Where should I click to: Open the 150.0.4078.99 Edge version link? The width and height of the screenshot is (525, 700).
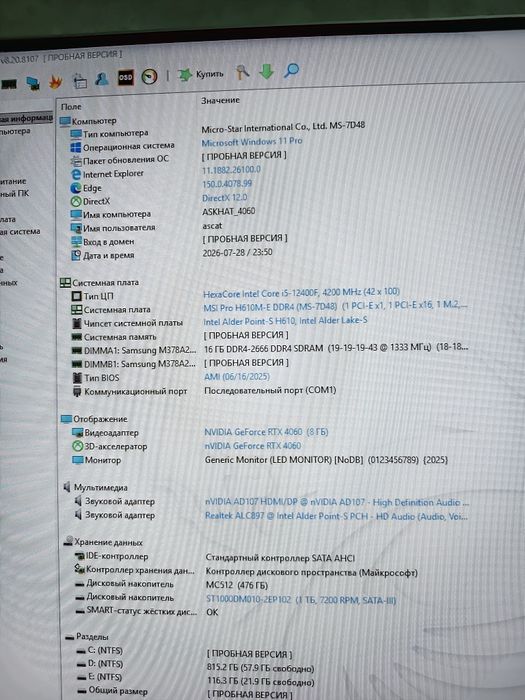(227, 184)
